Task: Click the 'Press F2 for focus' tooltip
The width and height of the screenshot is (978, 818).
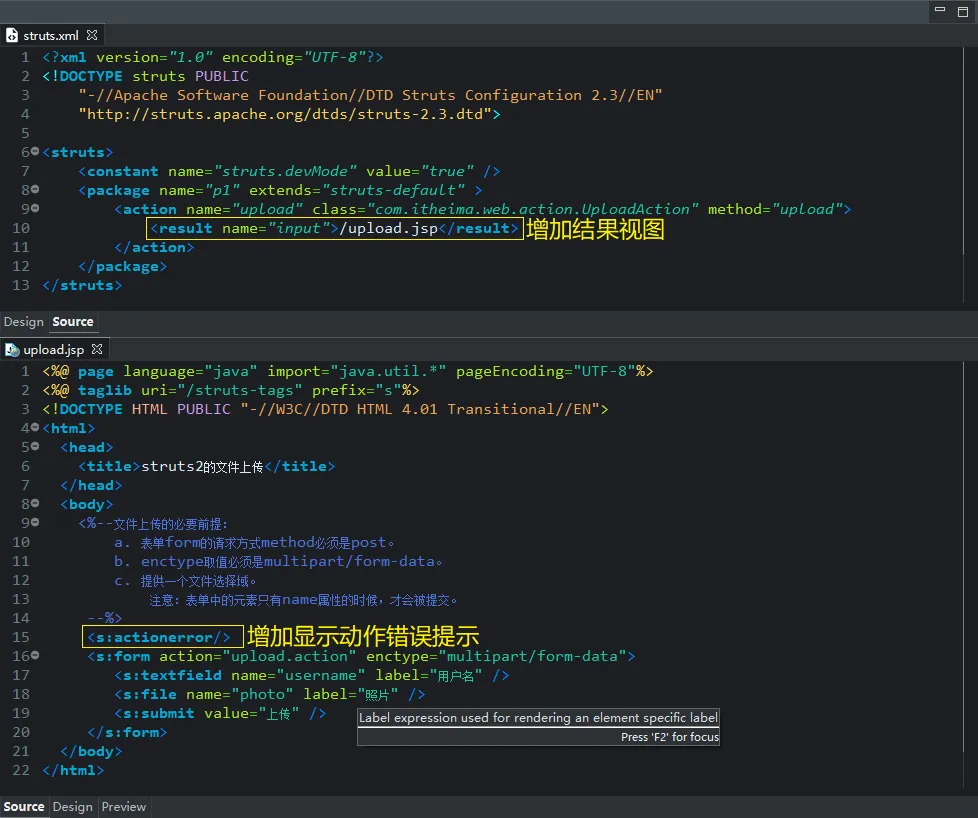Action: click(x=669, y=737)
